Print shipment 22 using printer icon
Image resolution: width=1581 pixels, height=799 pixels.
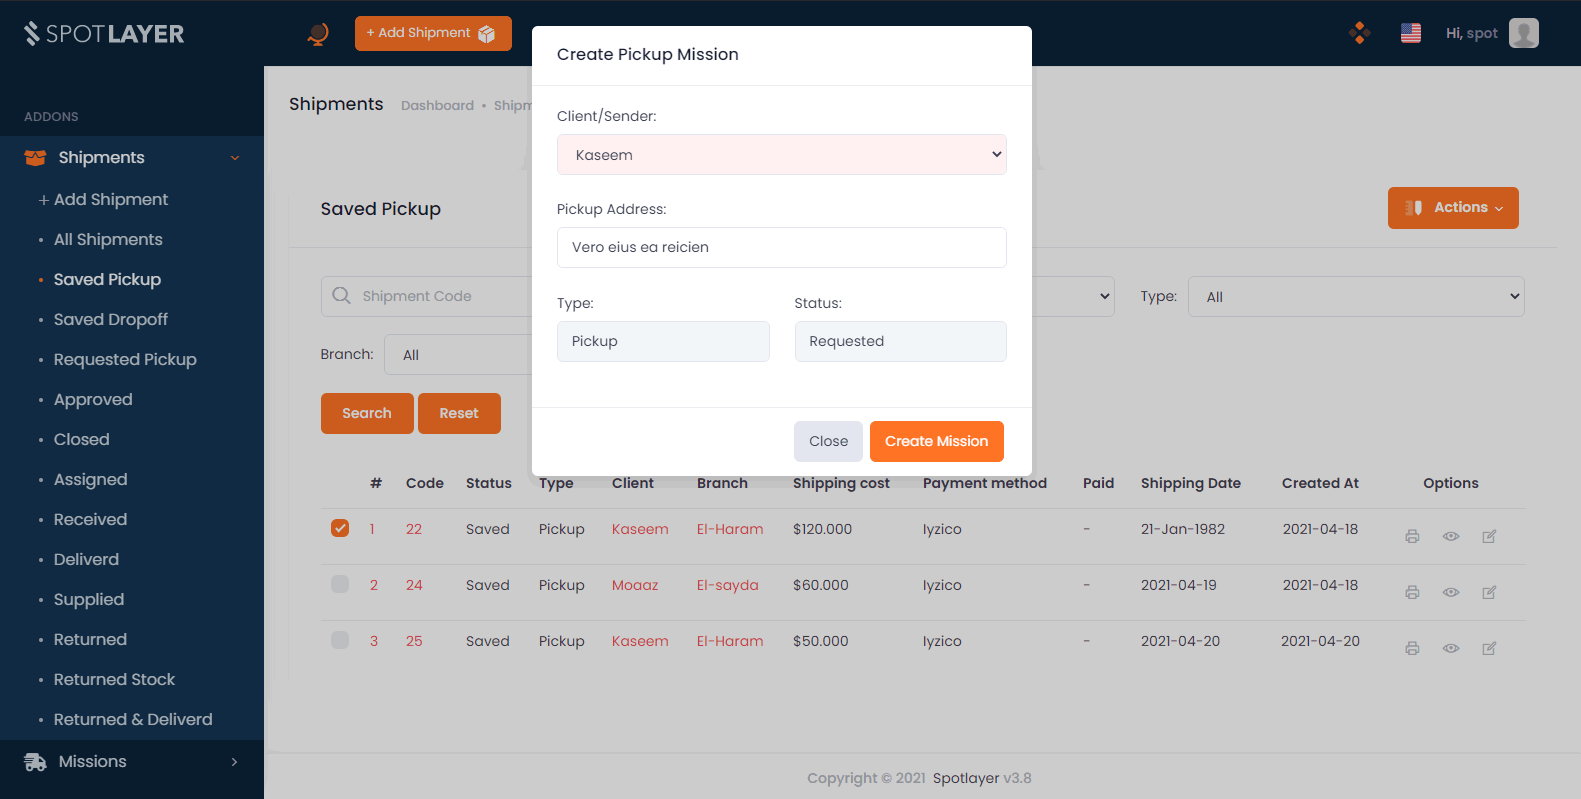tap(1412, 537)
